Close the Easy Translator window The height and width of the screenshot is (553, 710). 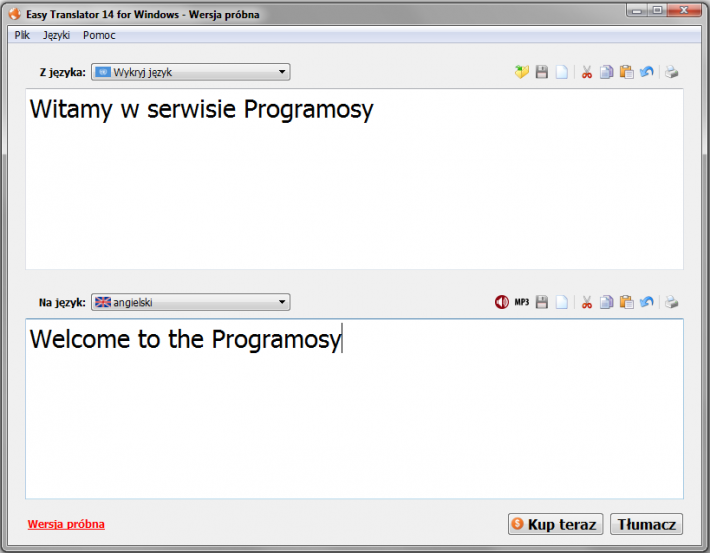pos(684,10)
